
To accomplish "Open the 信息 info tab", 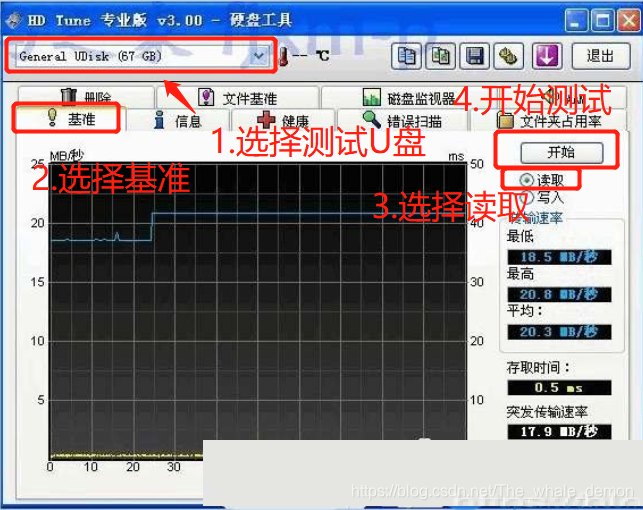I will click(x=178, y=121).
